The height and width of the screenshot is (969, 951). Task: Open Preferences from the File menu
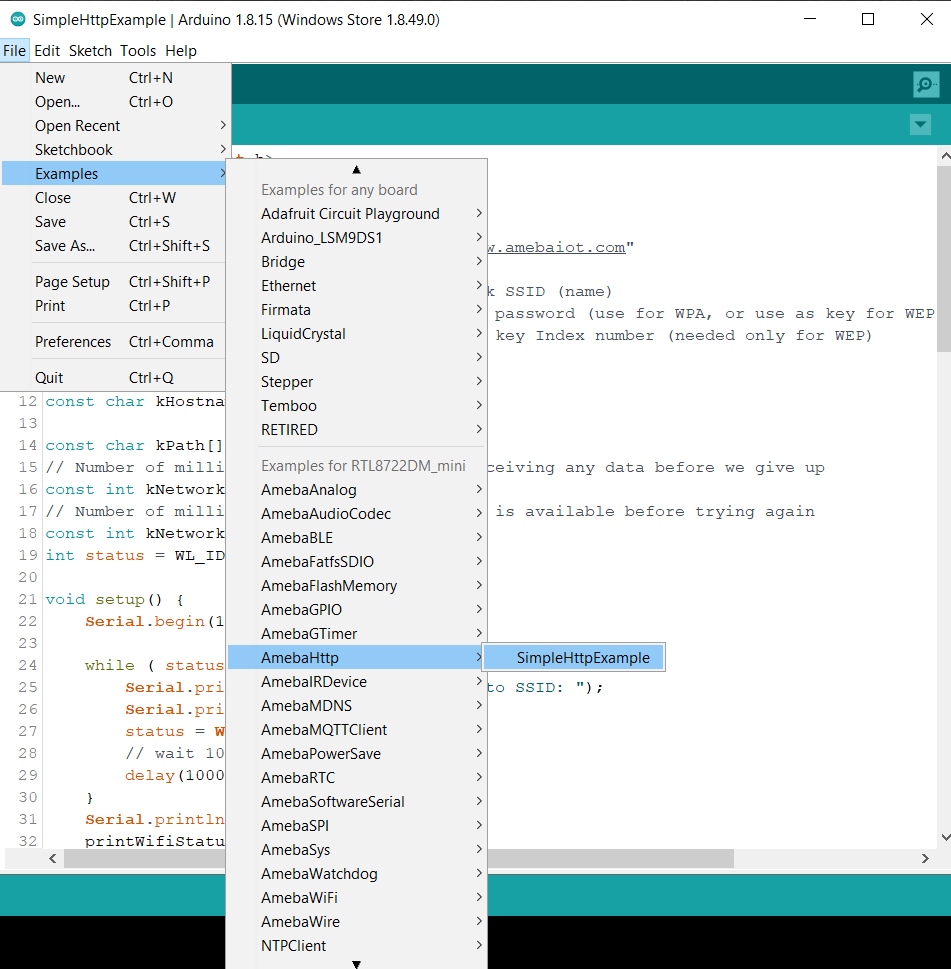(115, 342)
